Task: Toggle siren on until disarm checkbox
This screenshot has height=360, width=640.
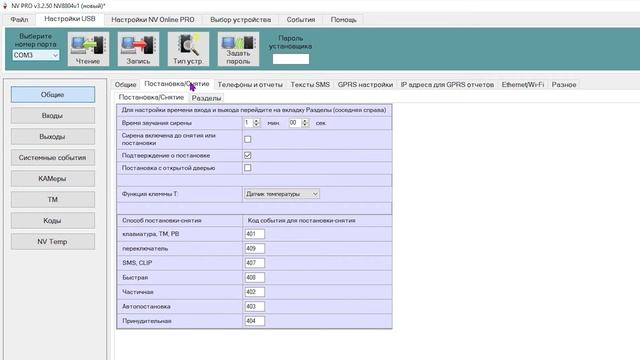Action: pyautogui.click(x=247, y=139)
